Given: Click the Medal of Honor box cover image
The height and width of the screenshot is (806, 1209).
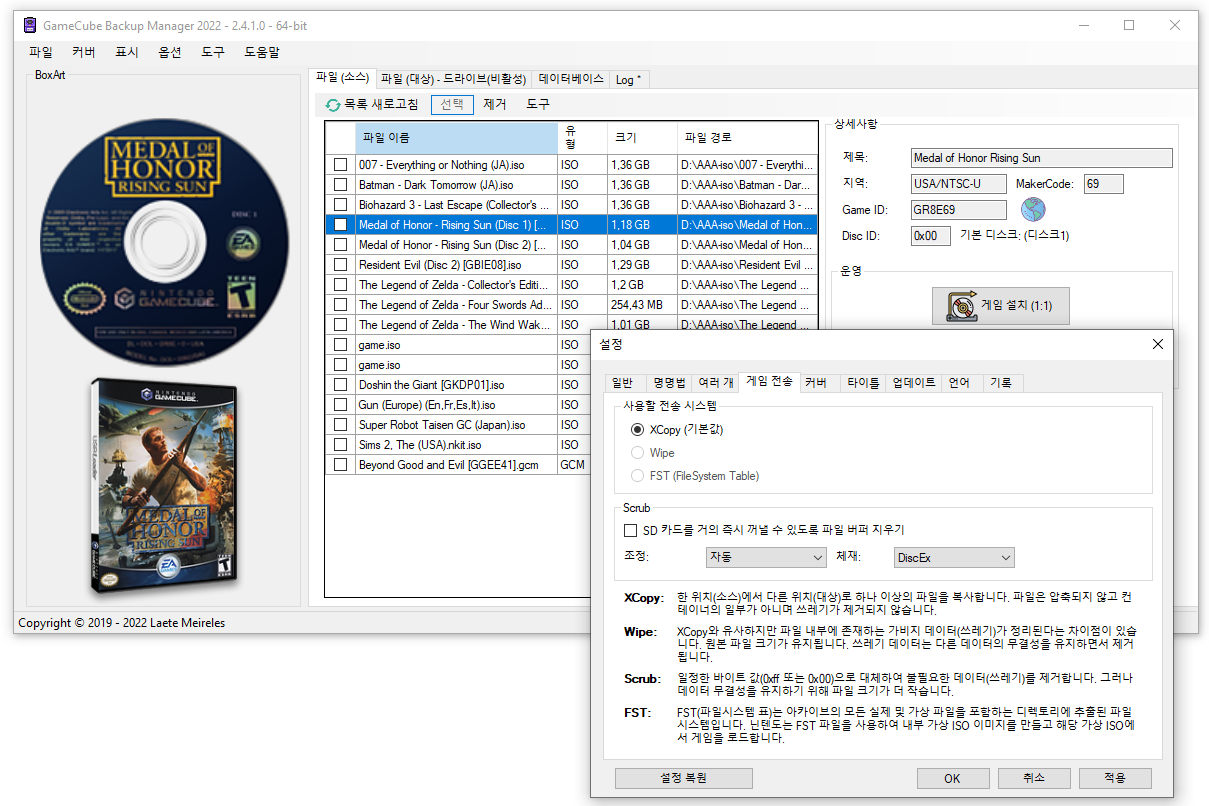Looking at the screenshot, I should [x=165, y=486].
